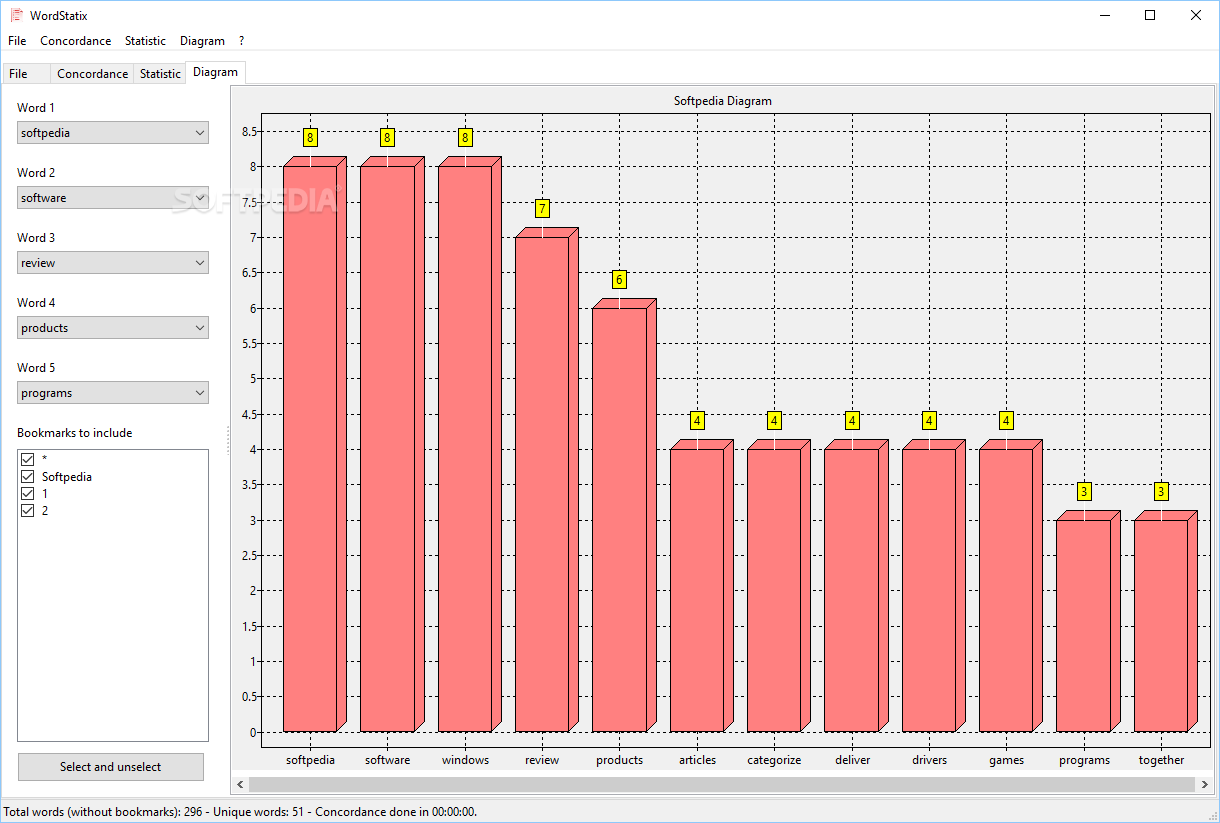Switch to the Concordance tab
1220x823 pixels.
(x=92, y=73)
